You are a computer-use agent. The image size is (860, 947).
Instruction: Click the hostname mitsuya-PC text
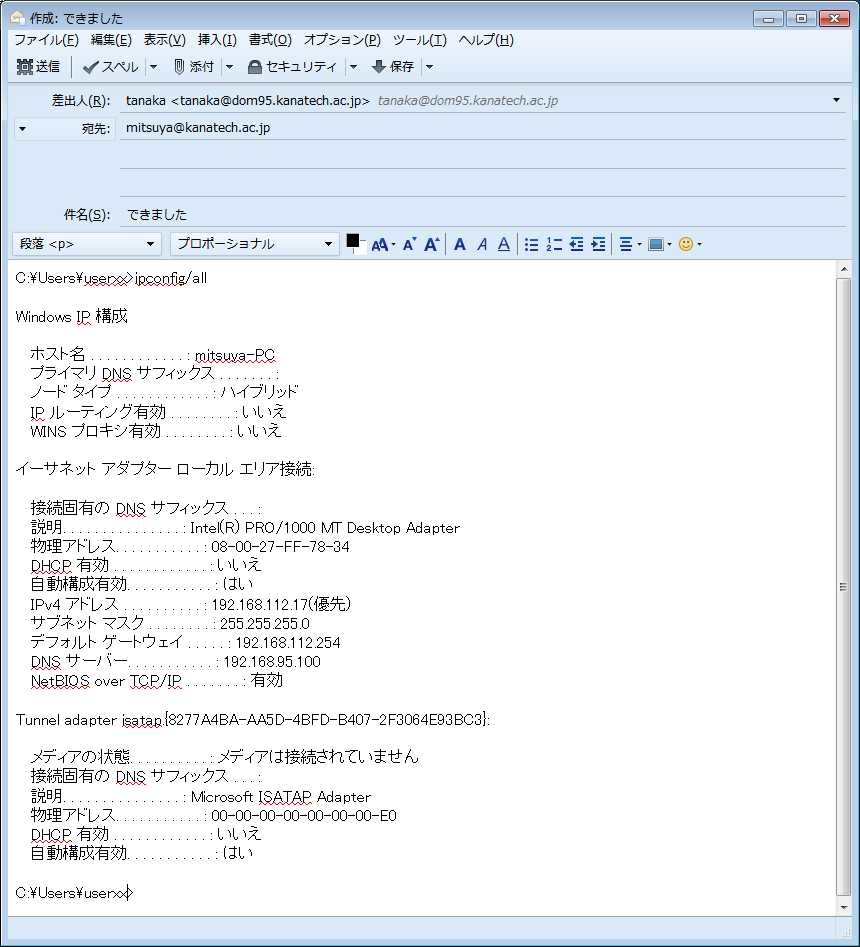click(235, 355)
